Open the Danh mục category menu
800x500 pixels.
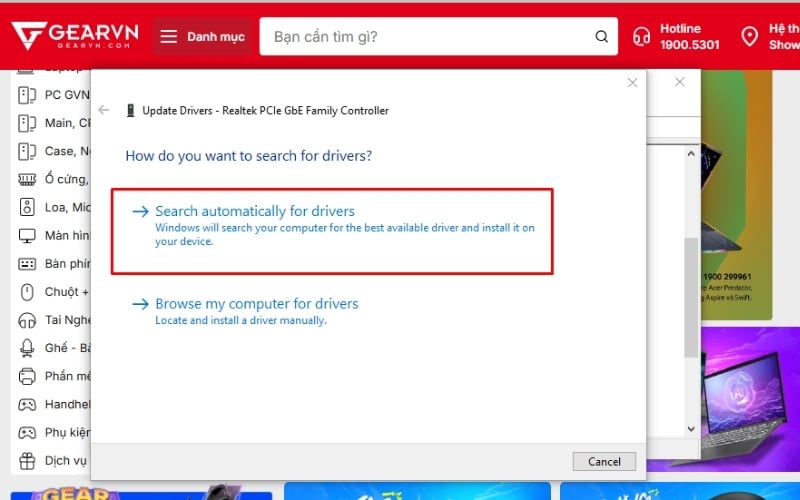click(203, 37)
